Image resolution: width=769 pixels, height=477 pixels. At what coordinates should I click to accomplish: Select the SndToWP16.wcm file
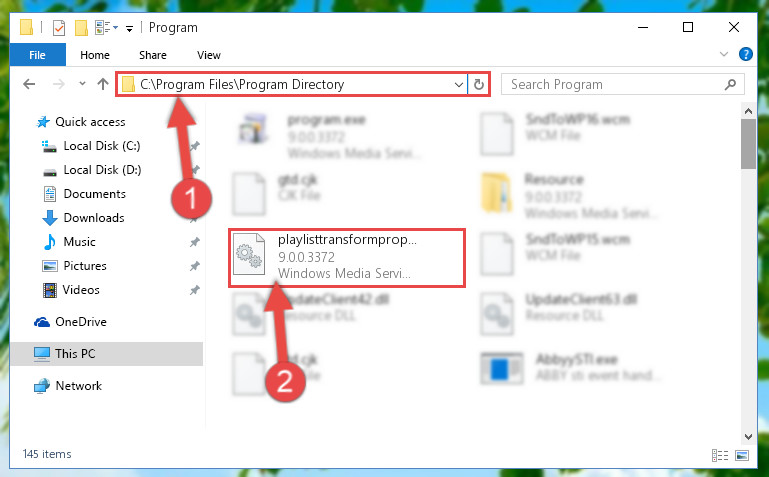coord(557,133)
